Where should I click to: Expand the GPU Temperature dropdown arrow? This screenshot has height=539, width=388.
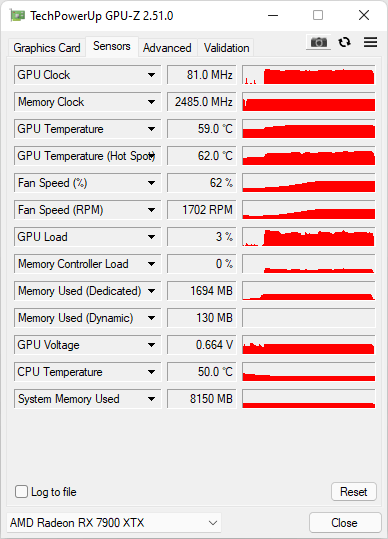pos(151,129)
